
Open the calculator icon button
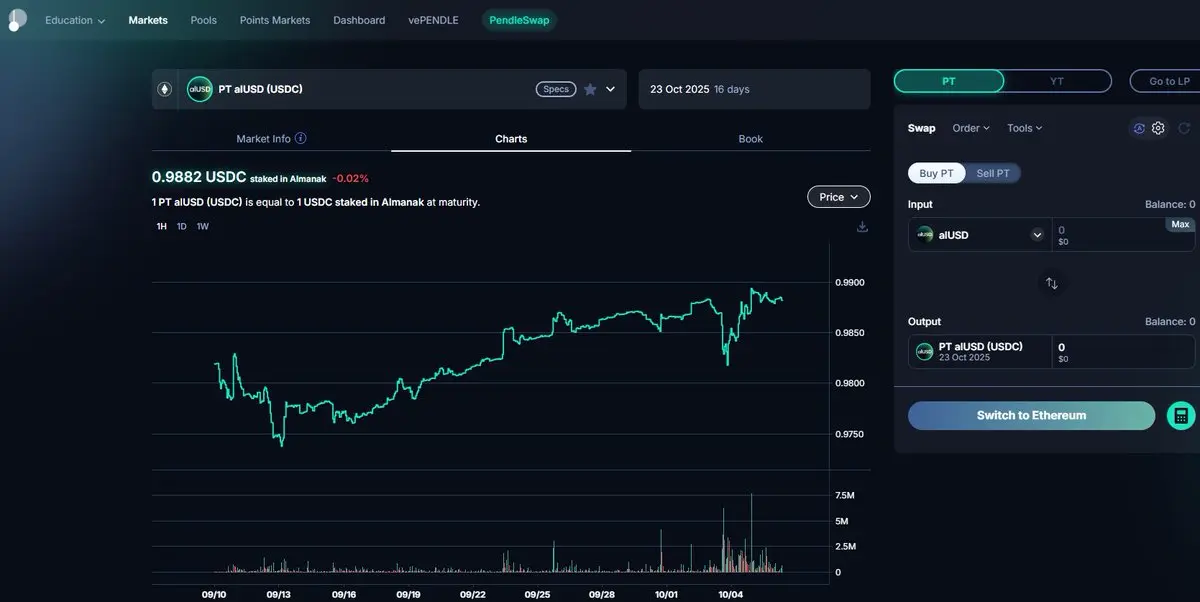coord(1181,415)
